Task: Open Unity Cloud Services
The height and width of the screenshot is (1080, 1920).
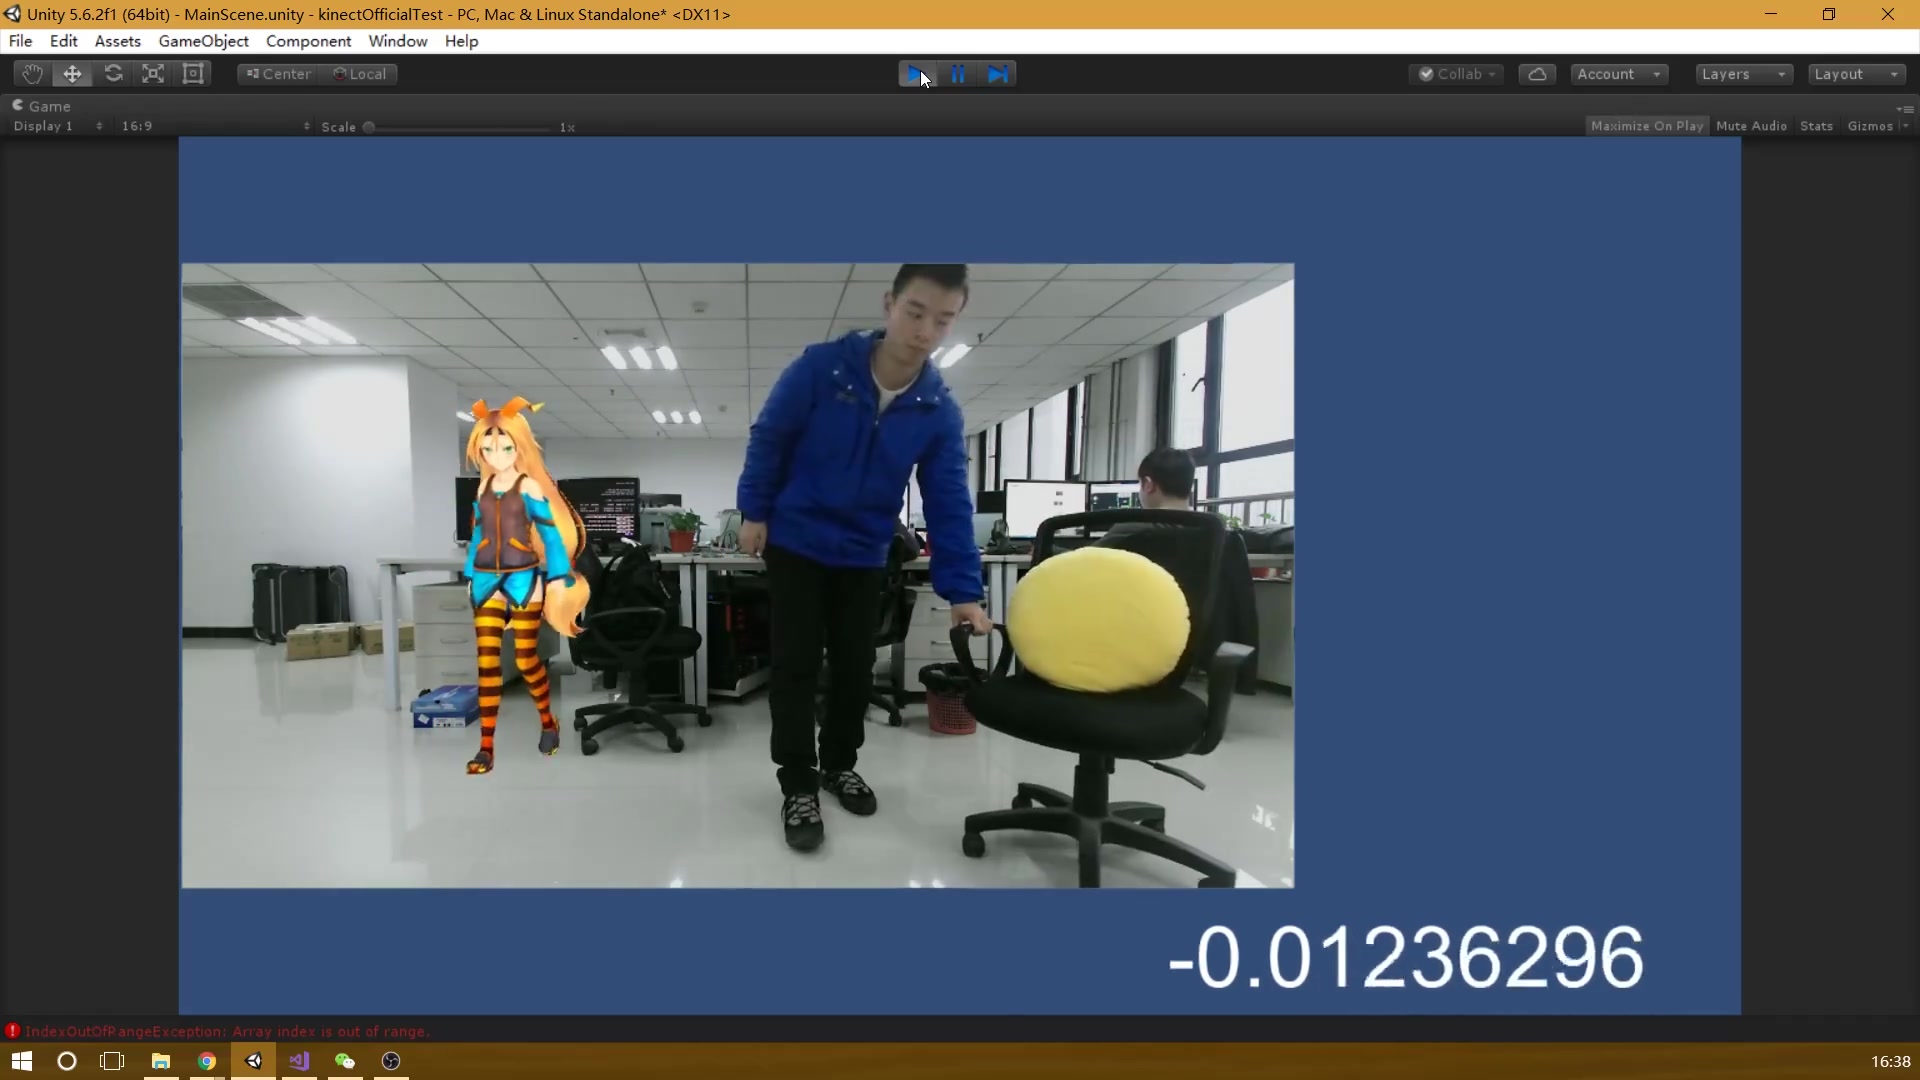Action: pos(1537,73)
